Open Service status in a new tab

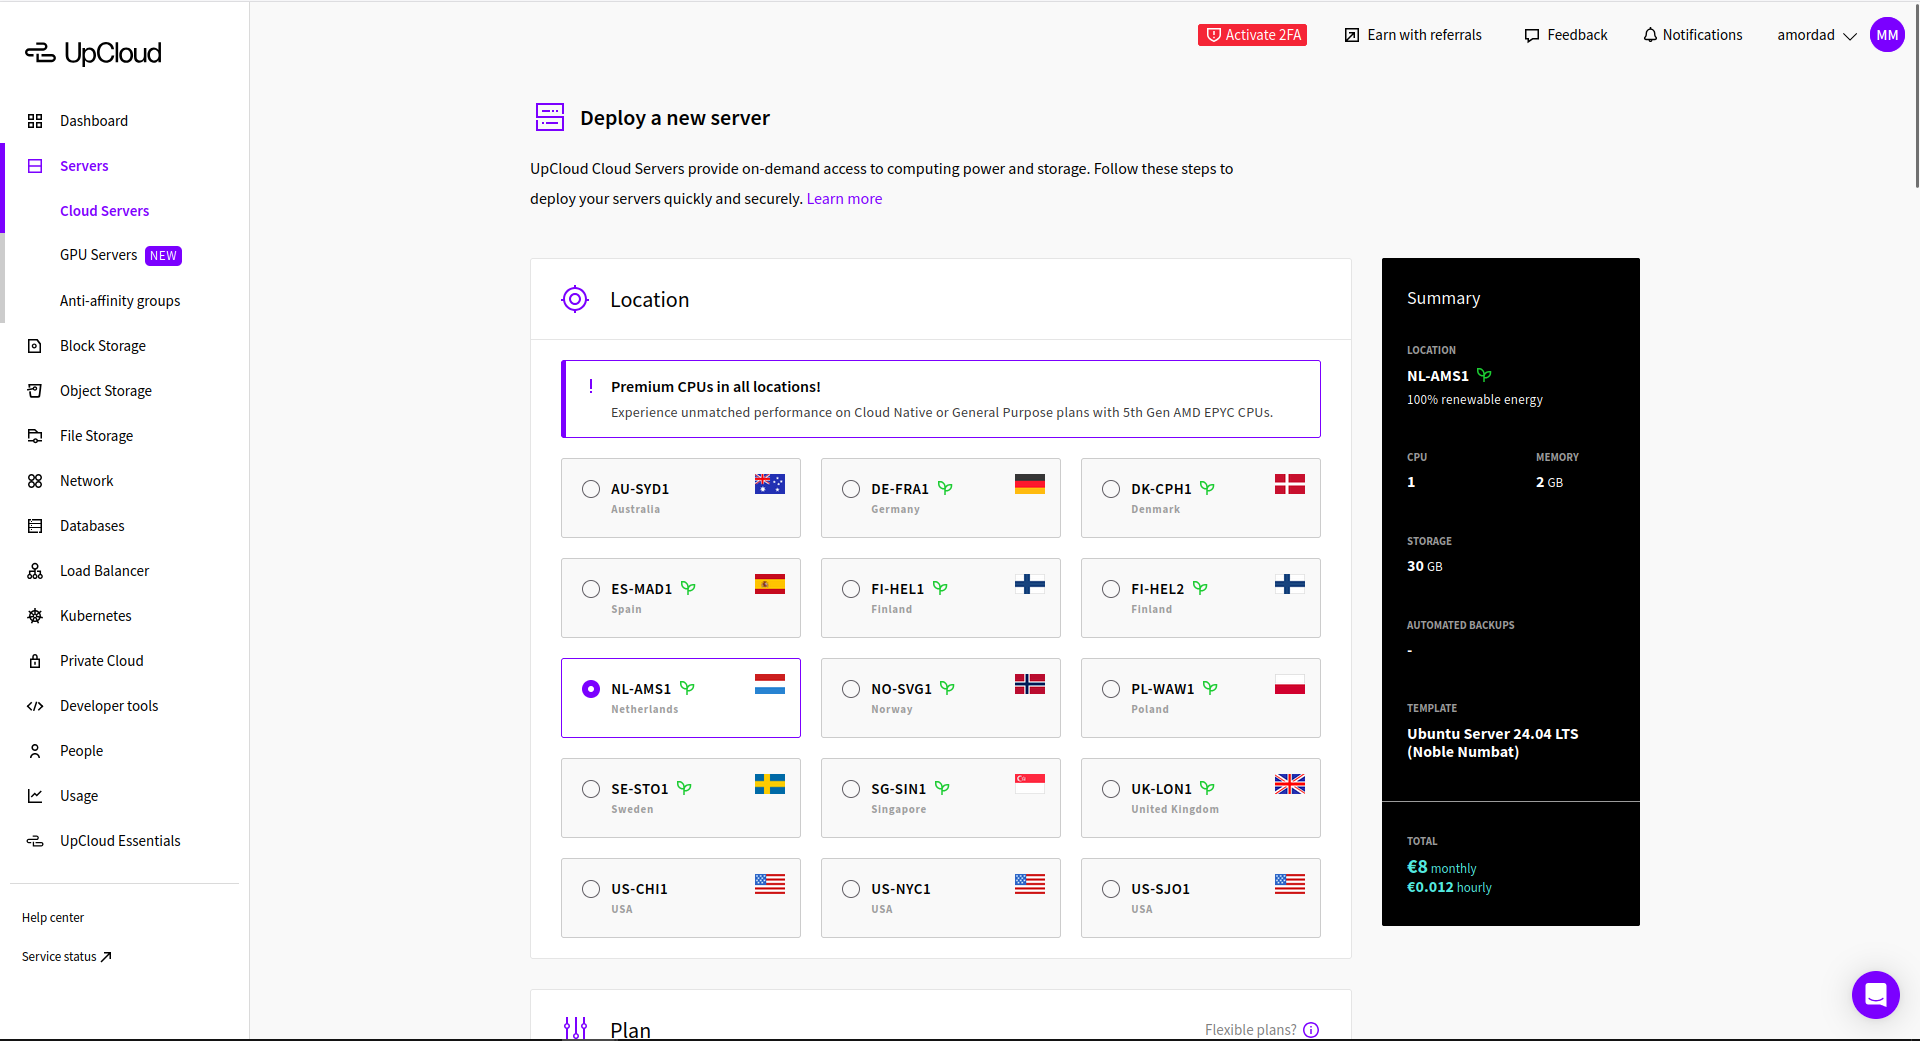point(64,956)
